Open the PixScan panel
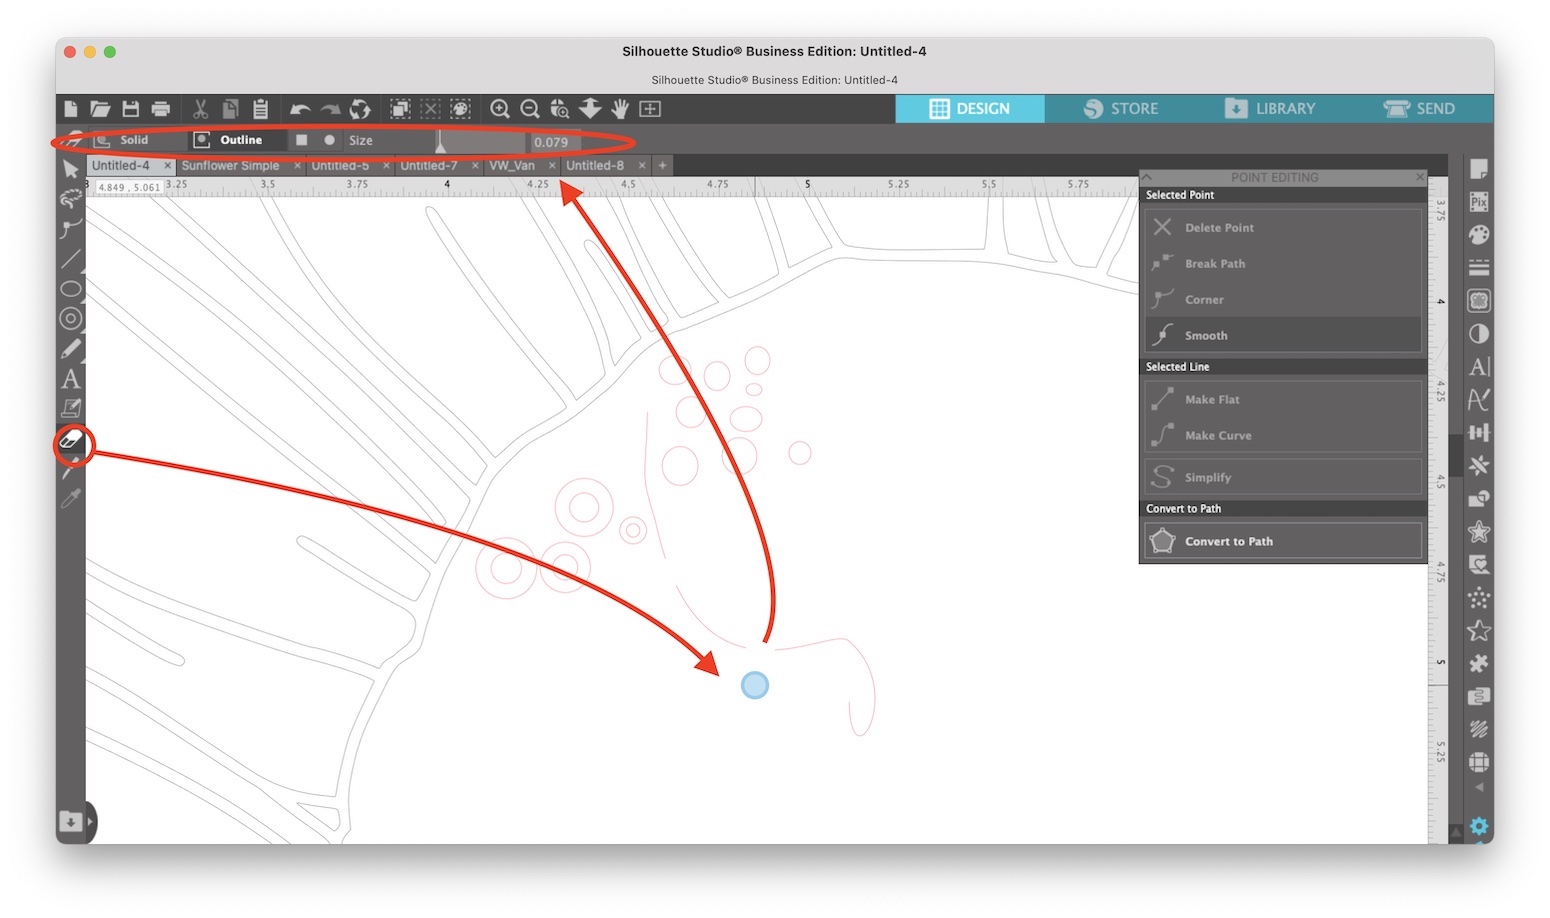Screen dimensions: 1550x918 pos(1479,202)
